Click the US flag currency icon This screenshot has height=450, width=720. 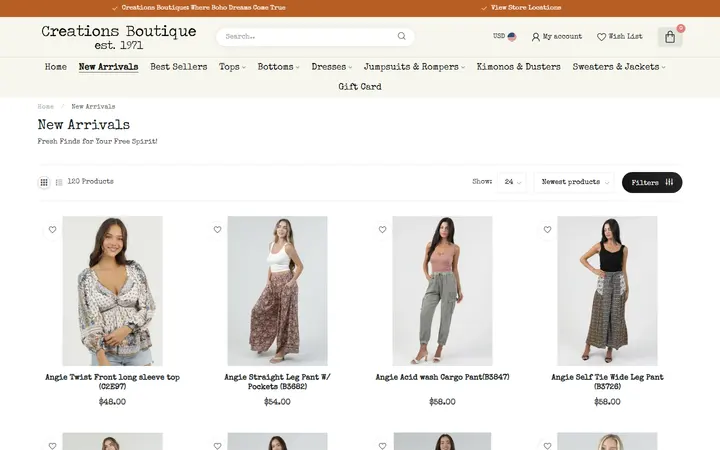[512, 36]
